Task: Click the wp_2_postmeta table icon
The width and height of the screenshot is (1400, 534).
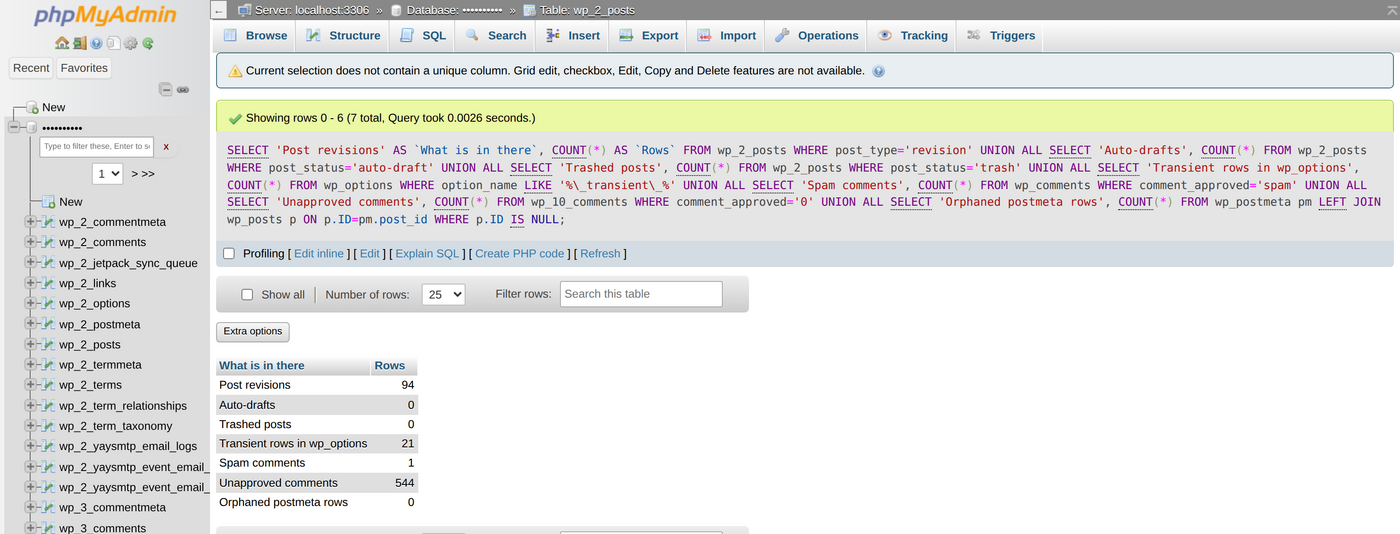Action: (x=48, y=324)
